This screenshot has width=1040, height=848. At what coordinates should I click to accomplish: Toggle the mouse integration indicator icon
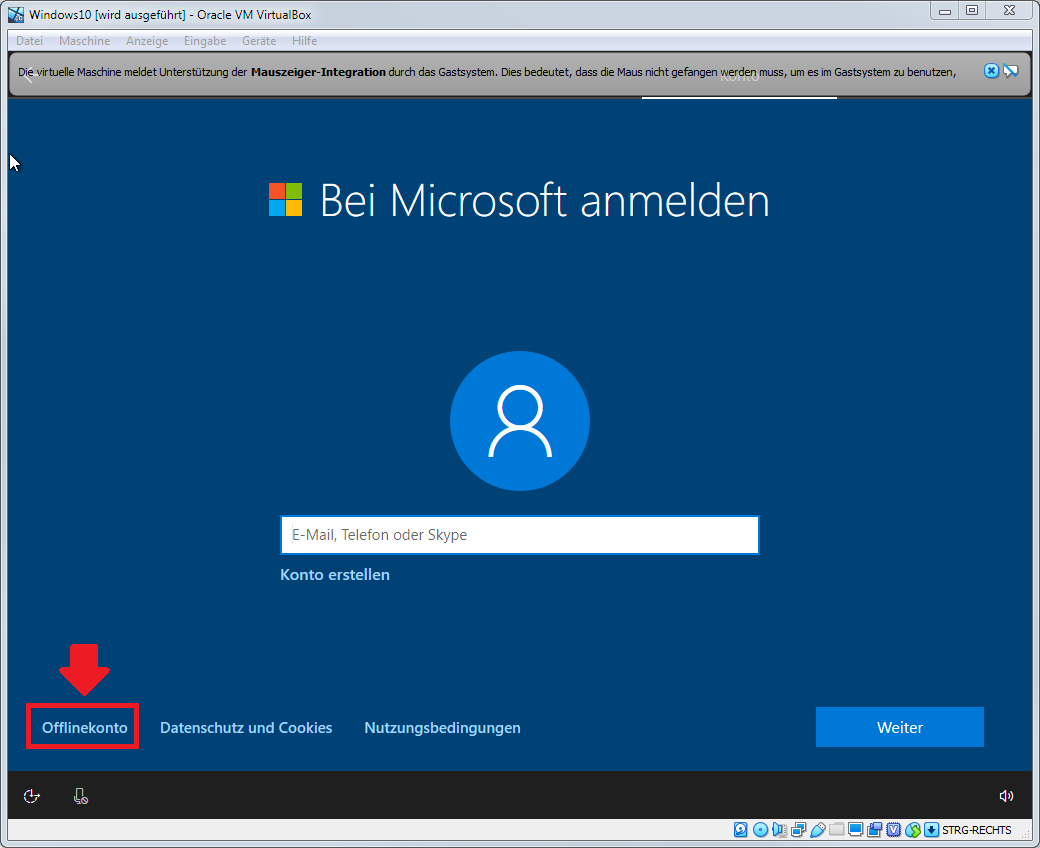coord(913,829)
